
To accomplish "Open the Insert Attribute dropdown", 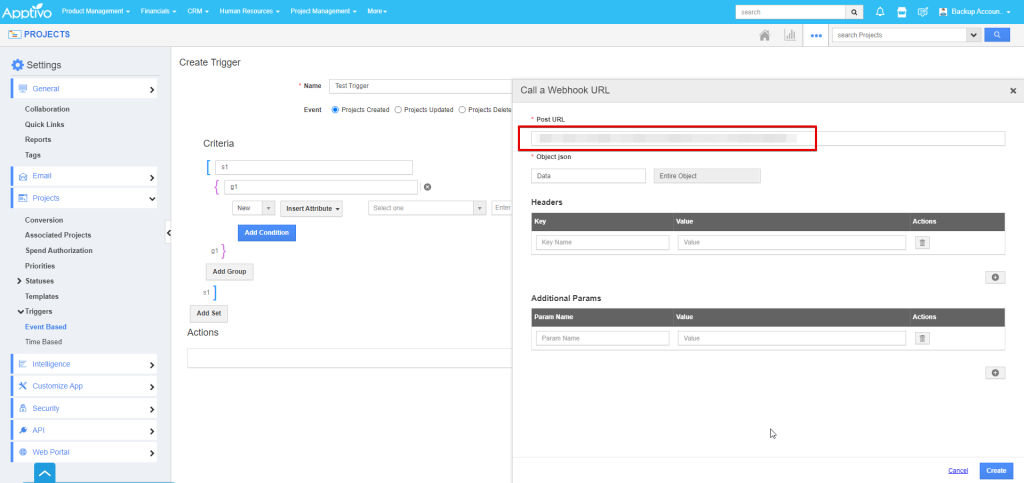I will (x=312, y=208).
